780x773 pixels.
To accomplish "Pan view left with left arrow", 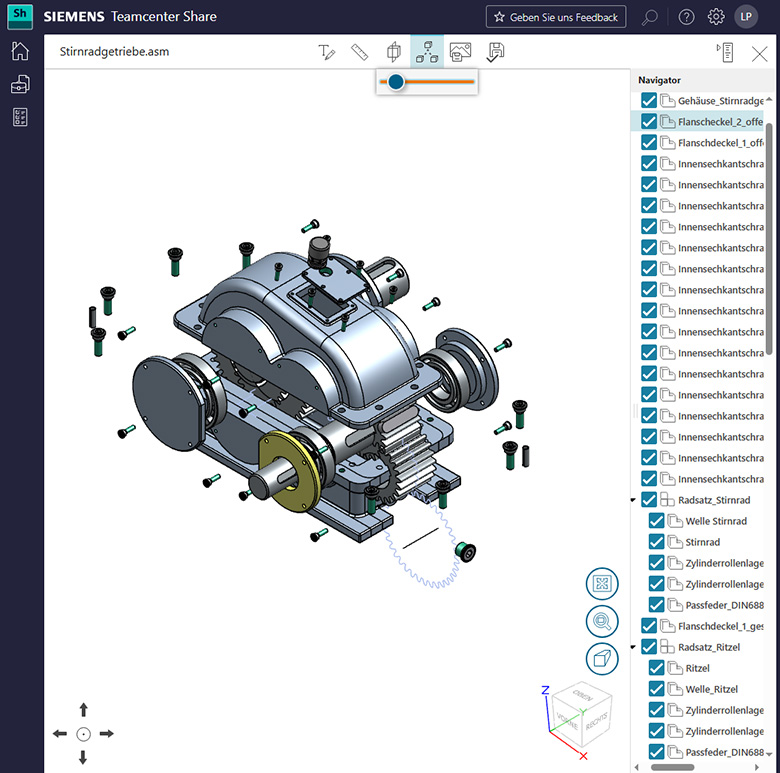I will [60, 734].
